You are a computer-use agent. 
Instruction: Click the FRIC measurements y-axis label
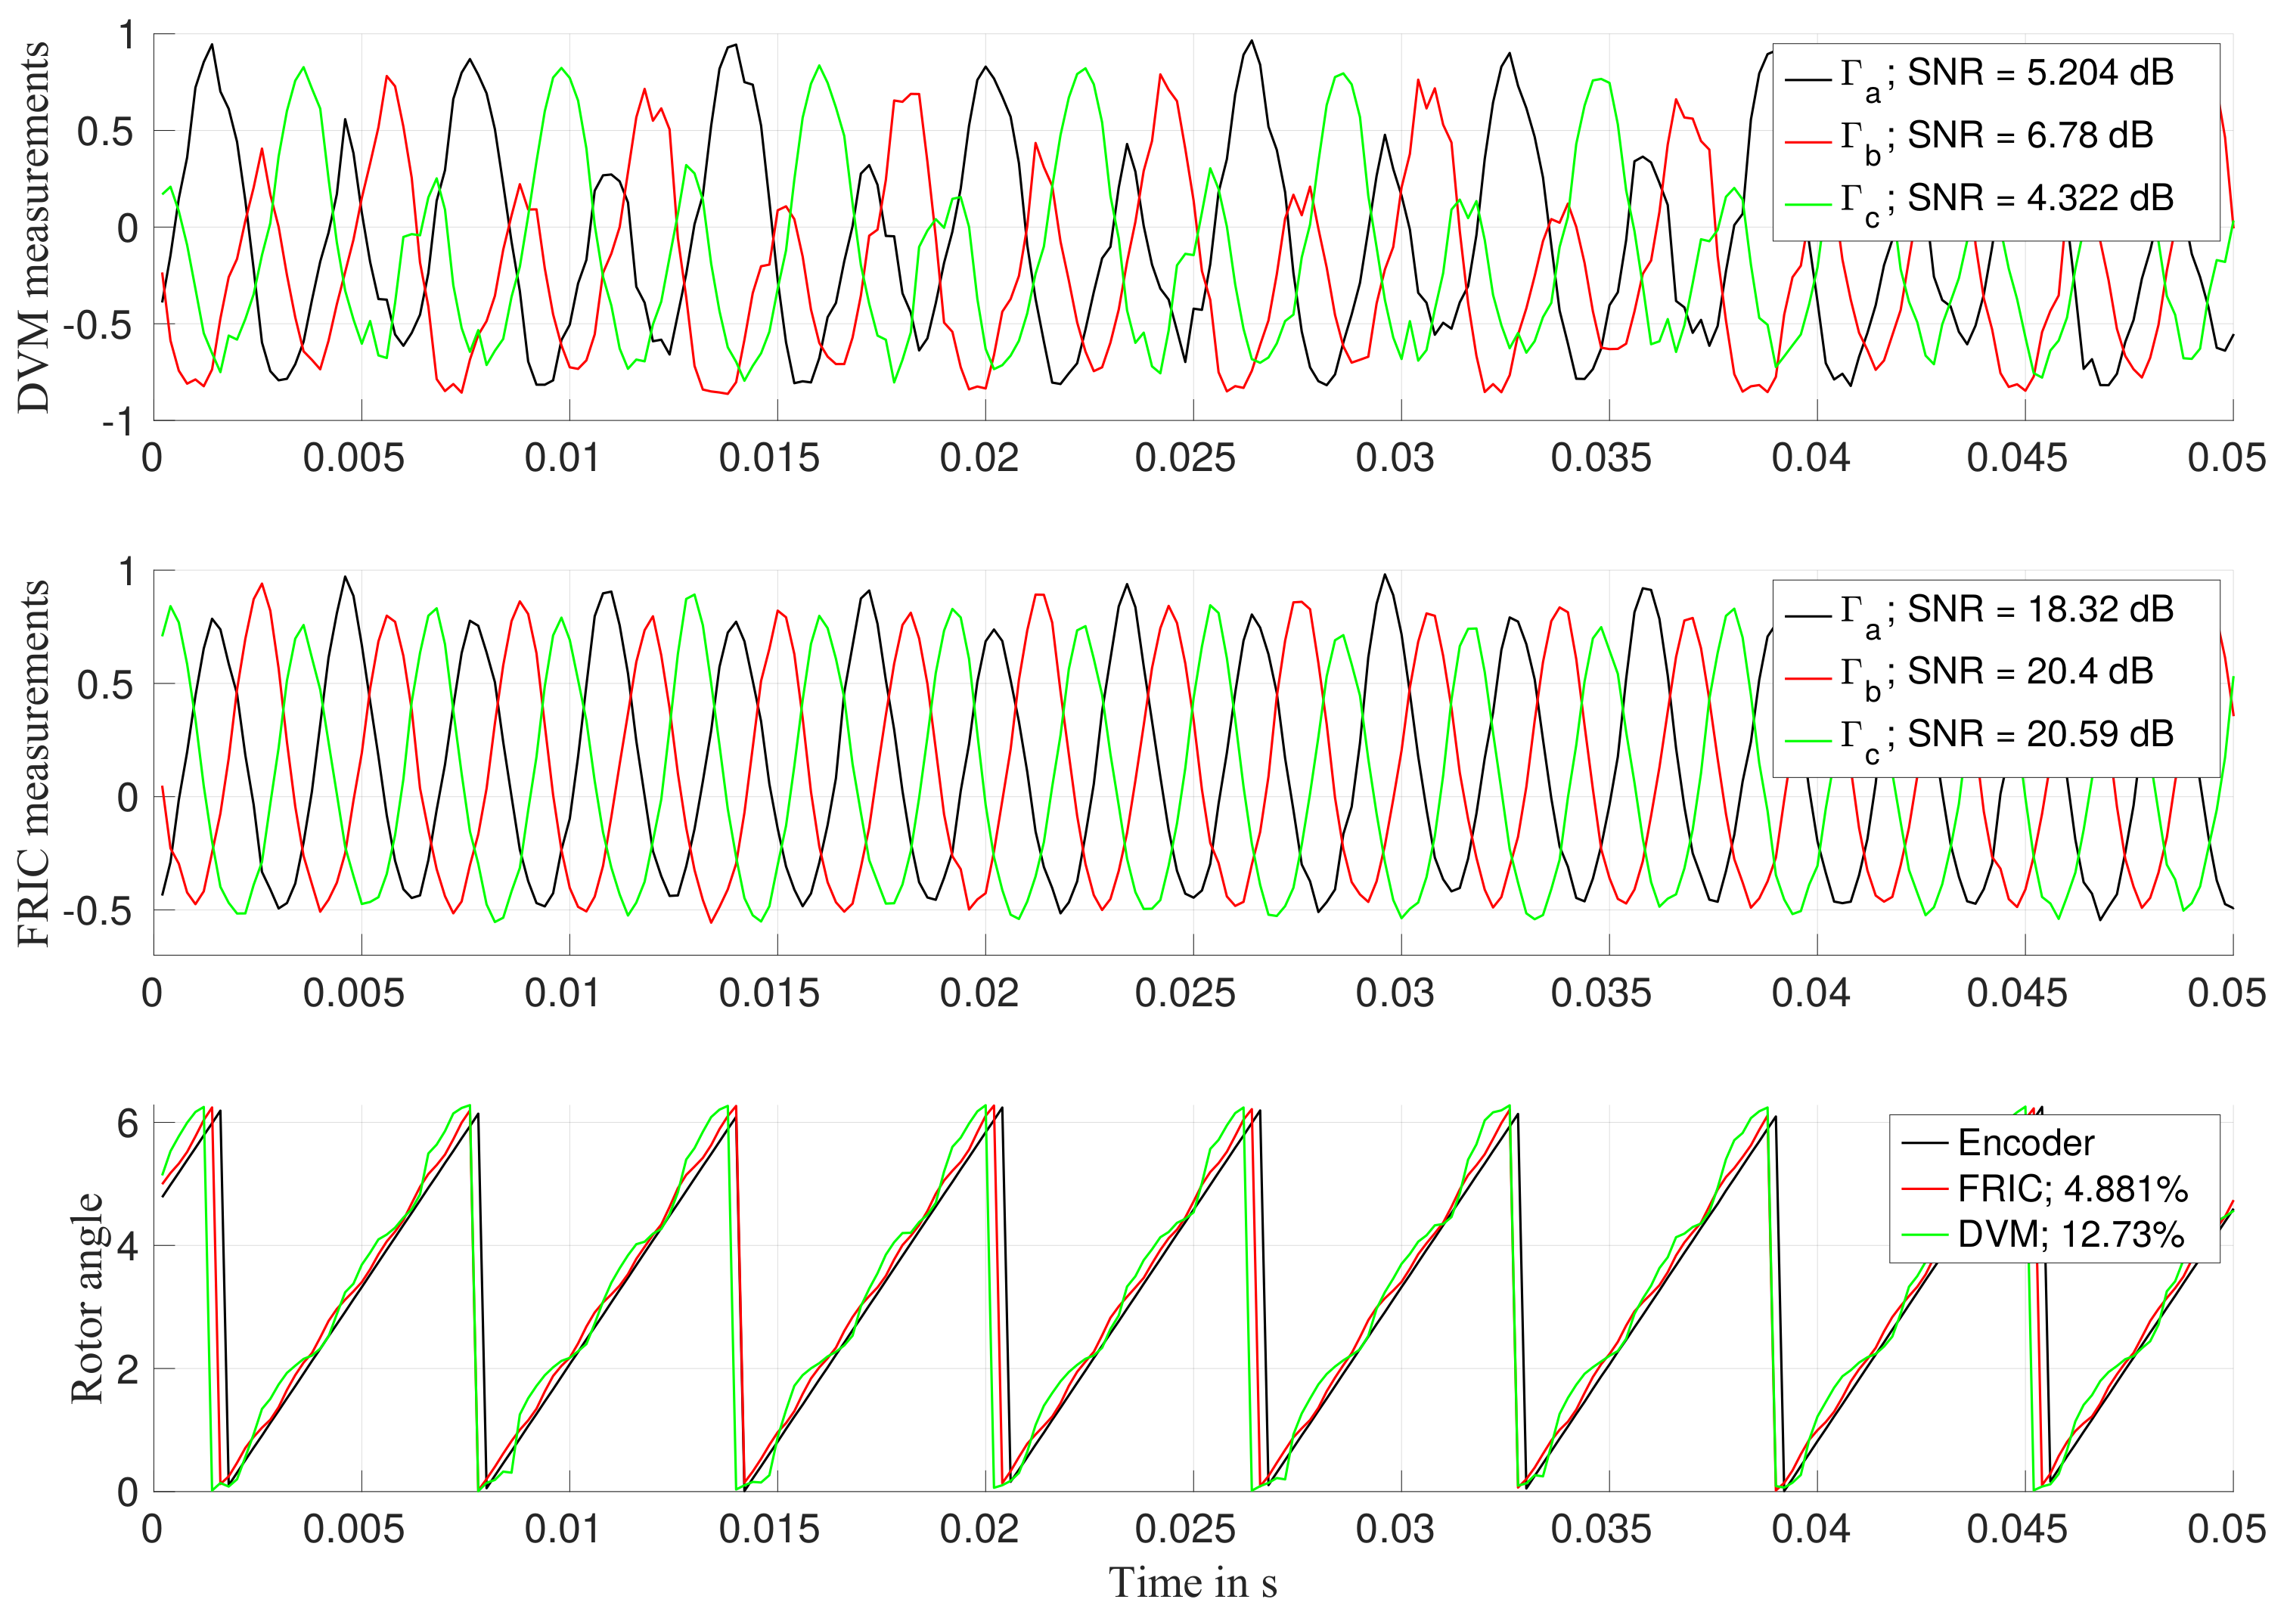click(33, 763)
